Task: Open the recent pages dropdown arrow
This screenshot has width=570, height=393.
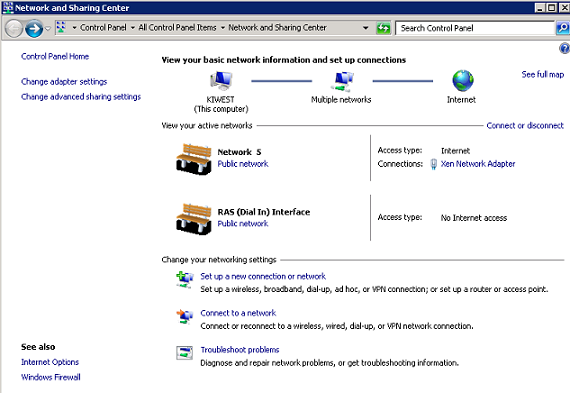Action: click(48, 29)
